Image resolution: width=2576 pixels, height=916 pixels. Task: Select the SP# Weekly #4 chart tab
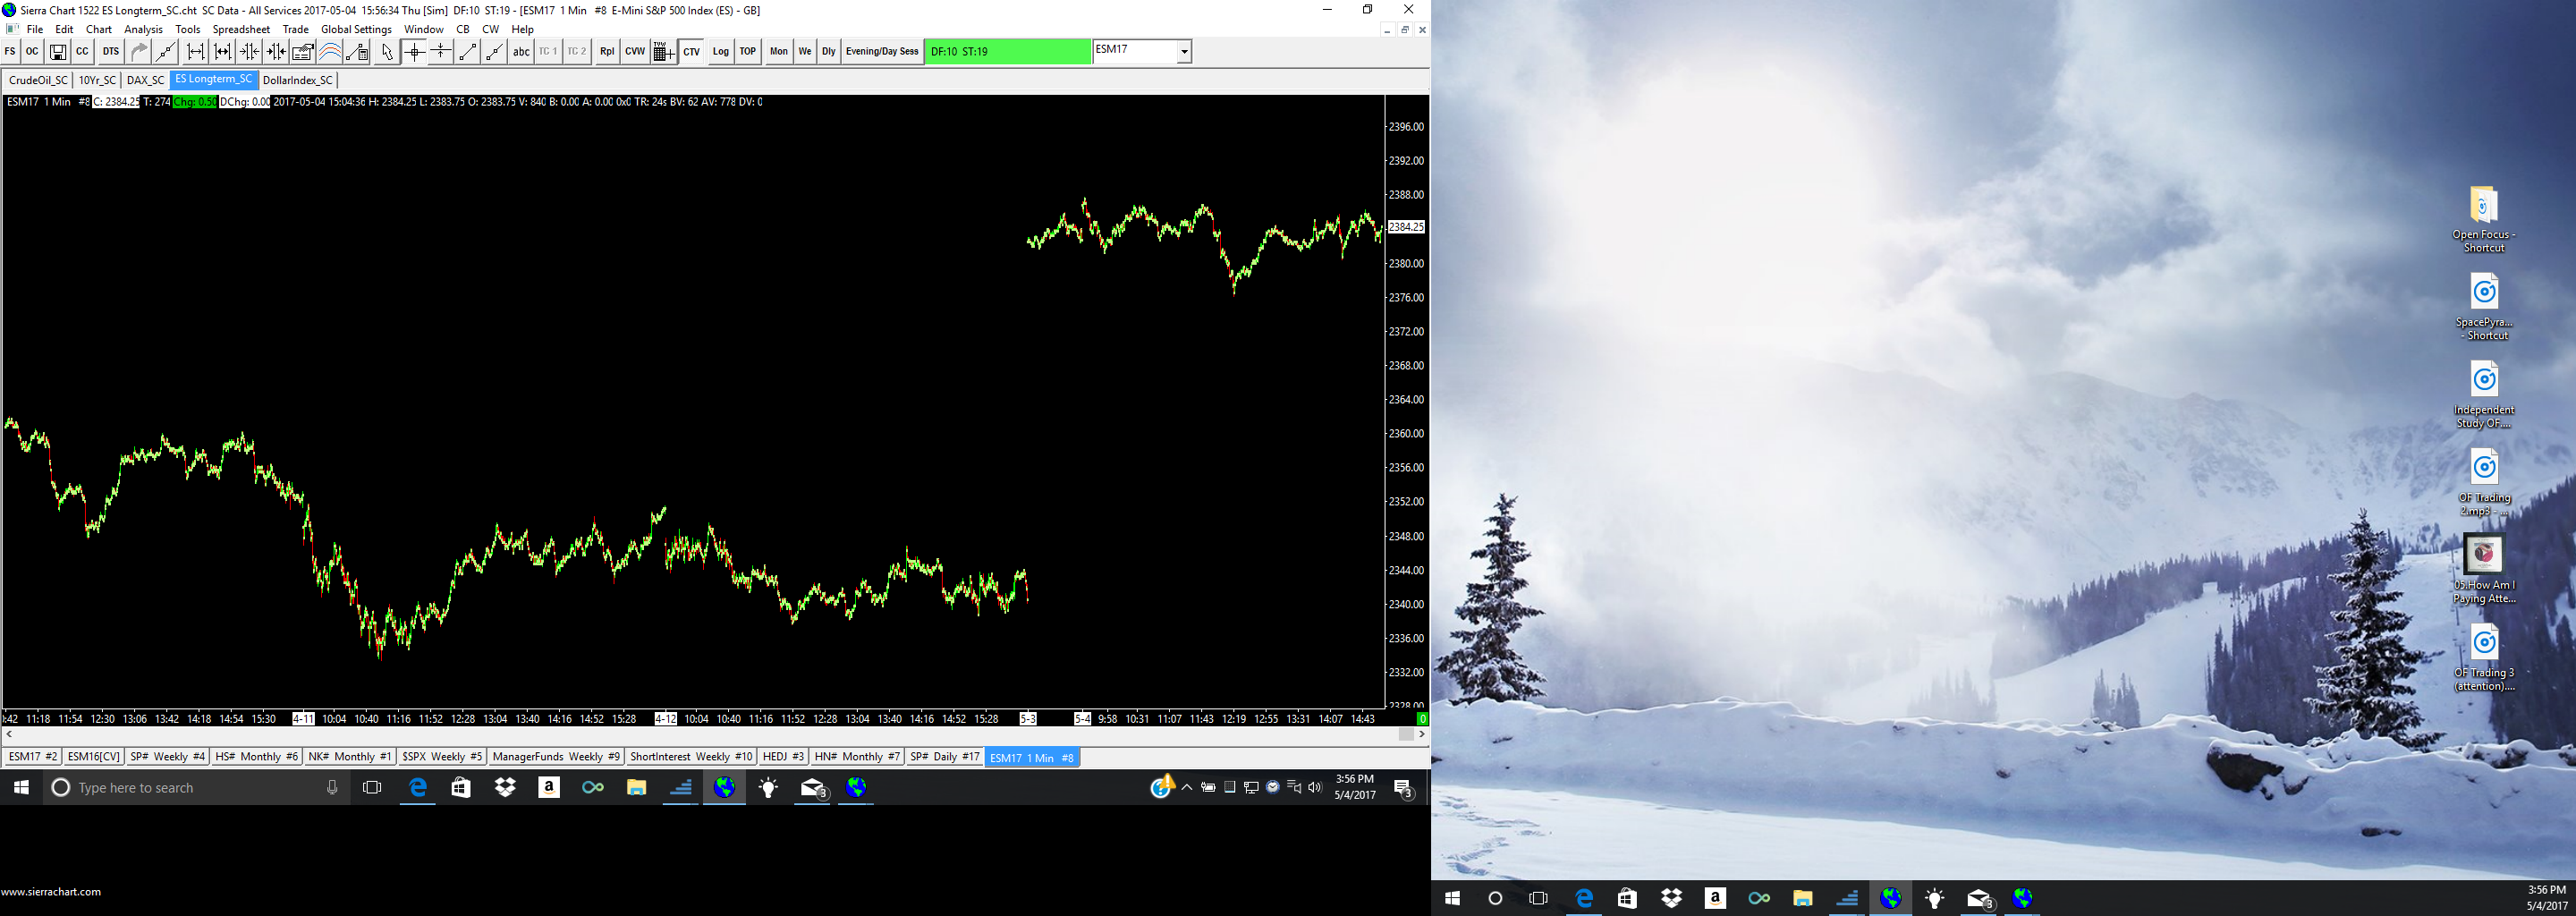(x=167, y=757)
